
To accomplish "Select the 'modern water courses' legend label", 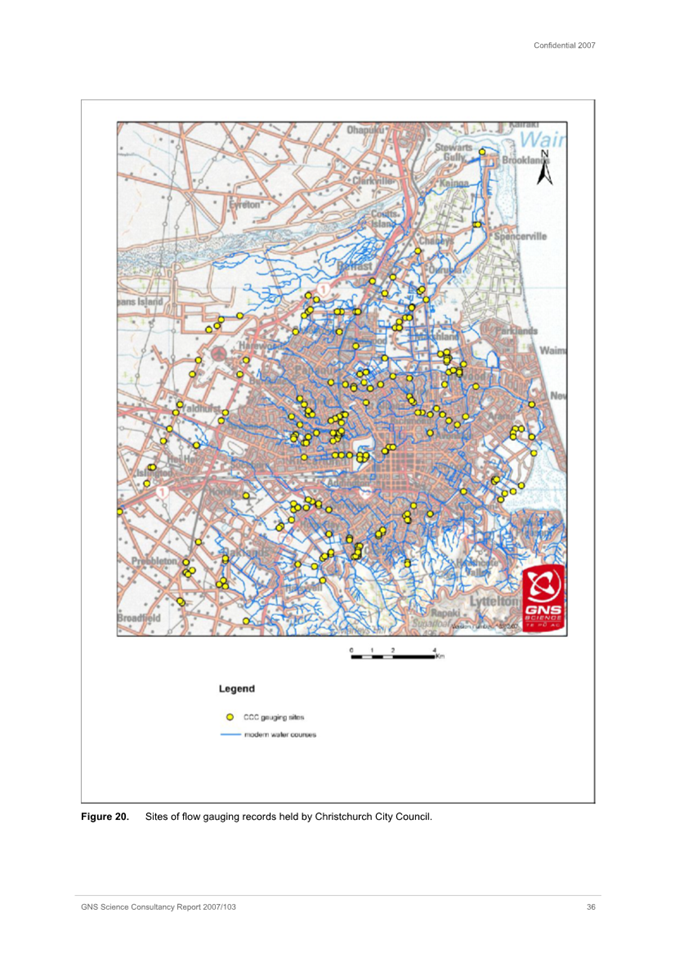I will pos(280,735).
